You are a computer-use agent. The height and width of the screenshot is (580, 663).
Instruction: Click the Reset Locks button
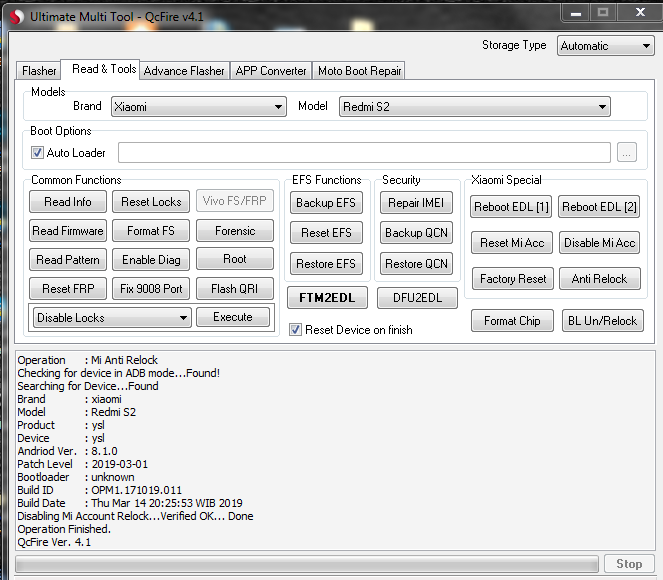[151, 202]
